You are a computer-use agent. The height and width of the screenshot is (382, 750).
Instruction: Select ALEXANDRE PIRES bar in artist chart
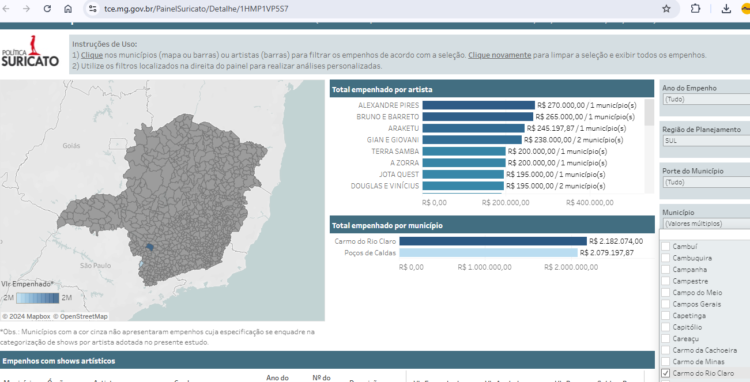point(478,105)
